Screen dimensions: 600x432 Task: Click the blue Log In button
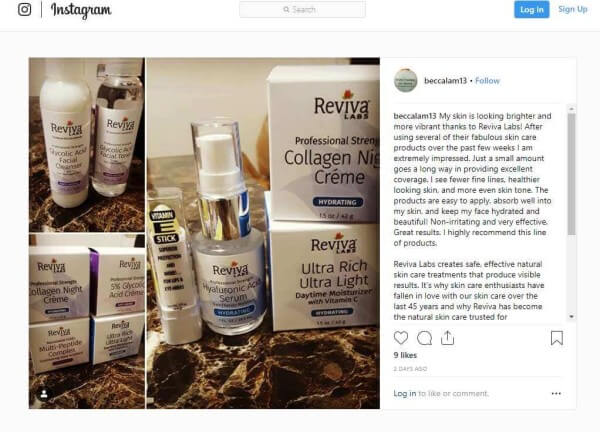point(532,10)
